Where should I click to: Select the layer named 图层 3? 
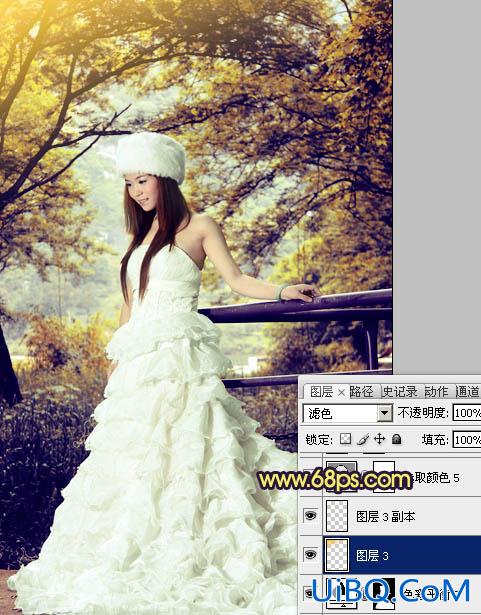[x=372, y=555]
